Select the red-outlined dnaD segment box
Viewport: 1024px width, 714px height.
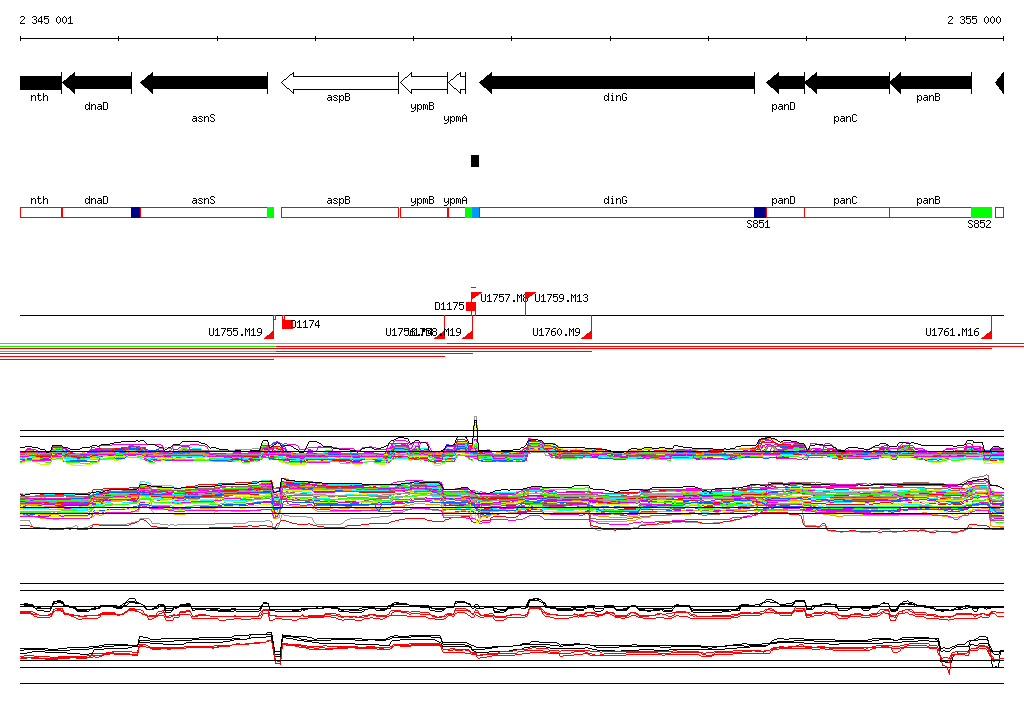pos(97,212)
